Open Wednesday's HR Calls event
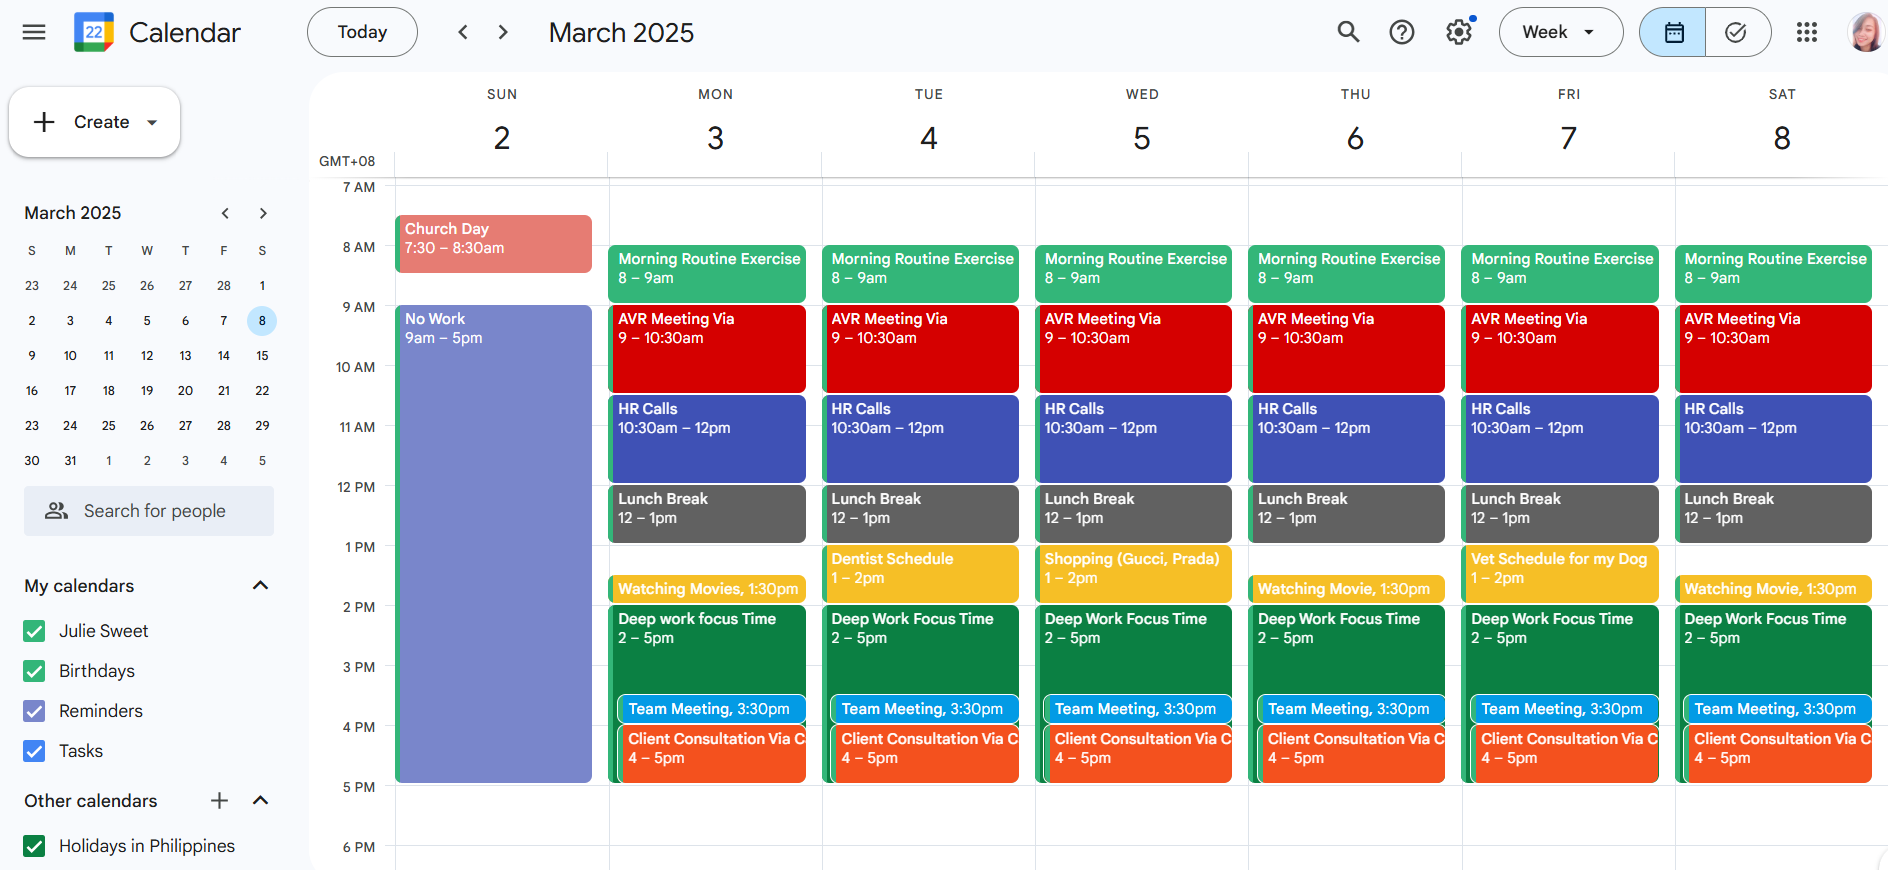1888x870 pixels. coord(1134,439)
